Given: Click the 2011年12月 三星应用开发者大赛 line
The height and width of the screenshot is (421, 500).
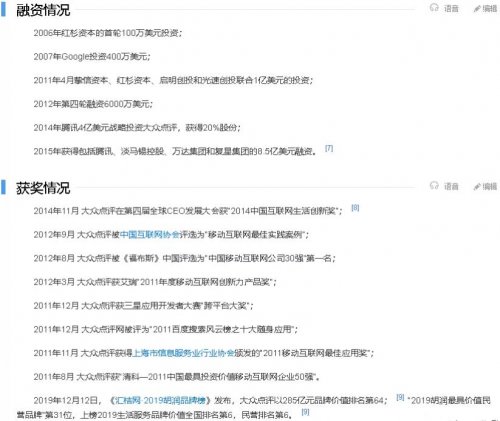Looking at the screenshot, I should [x=143, y=306].
